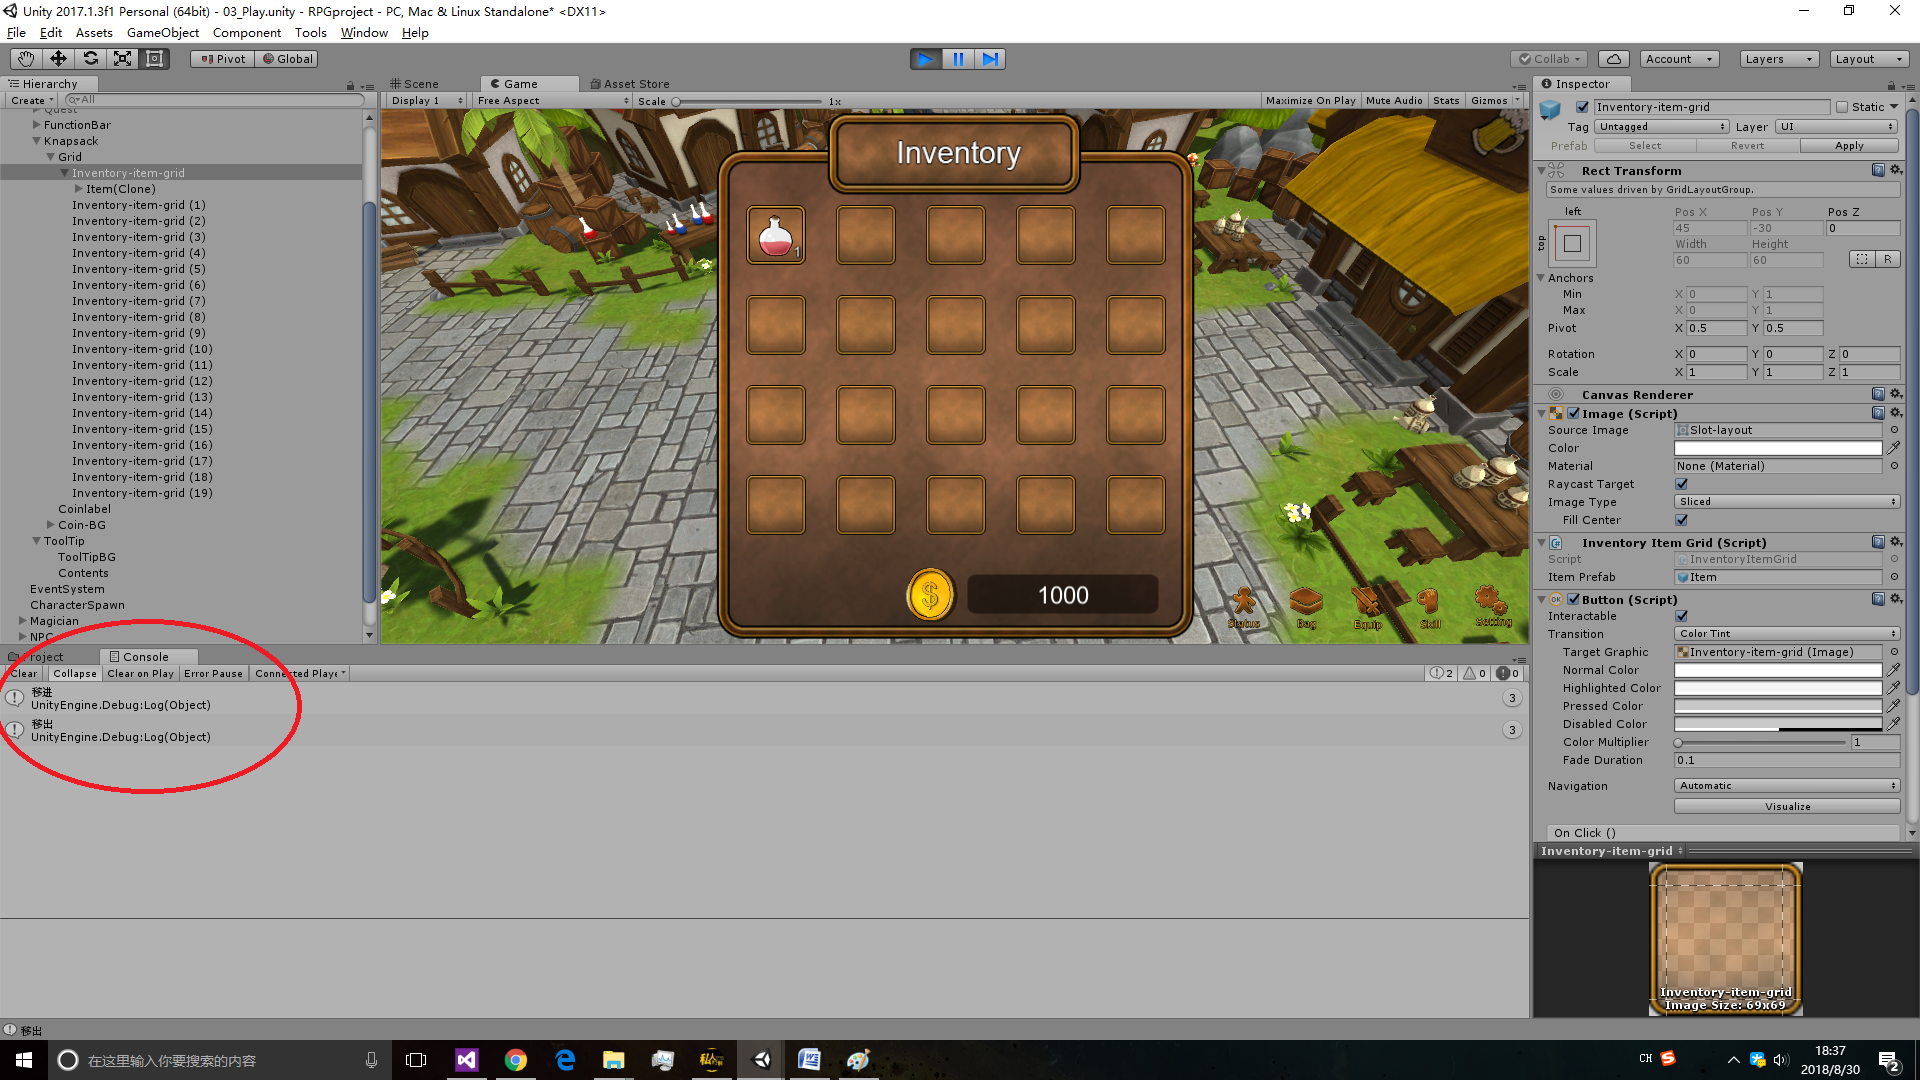Viewport: 1920px width, 1080px height.
Task: Use eyedropper for Image Color
Action: tap(1893, 448)
